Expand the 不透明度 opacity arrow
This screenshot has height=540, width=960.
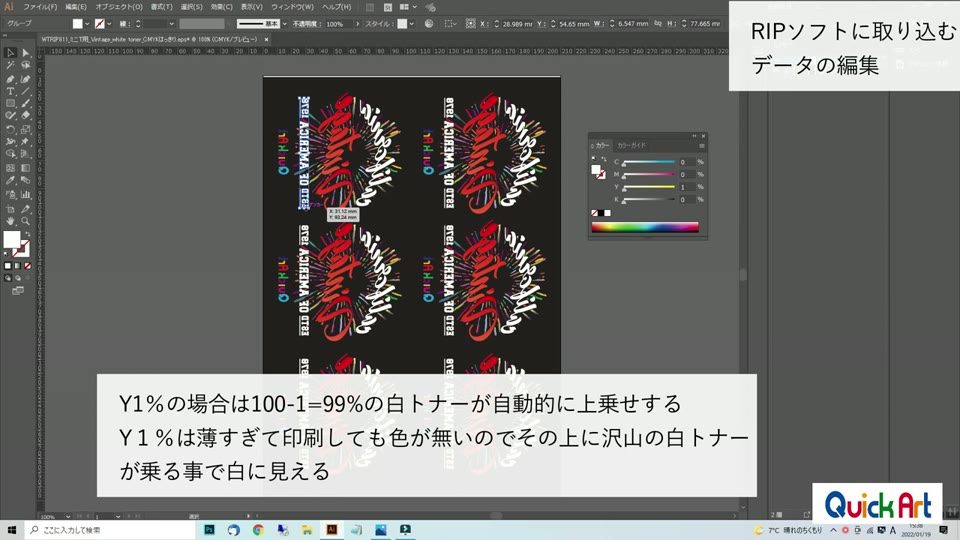tap(358, 24)
